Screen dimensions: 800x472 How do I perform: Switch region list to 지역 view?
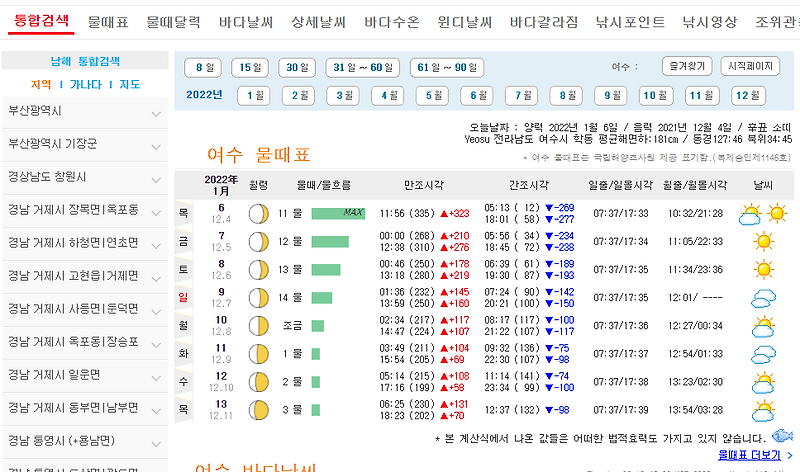click(x=41, y=84)
